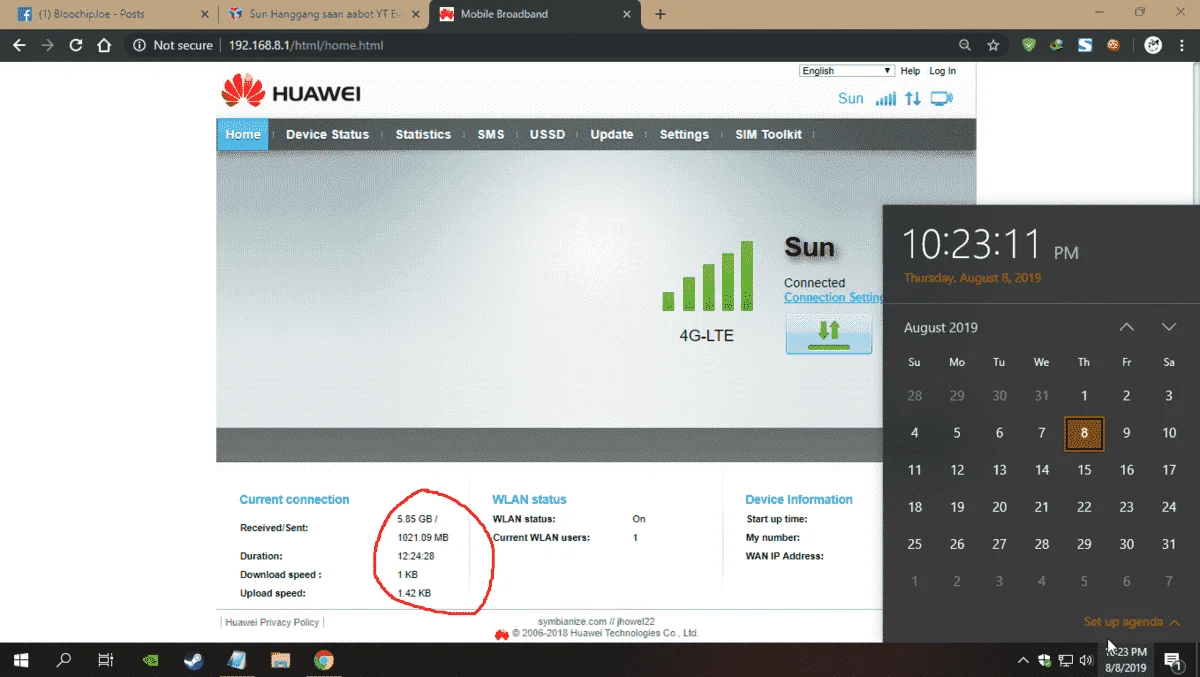Select August 15 in the calendar
The height and width of the screenshot is (677, 1200).
1084,470
